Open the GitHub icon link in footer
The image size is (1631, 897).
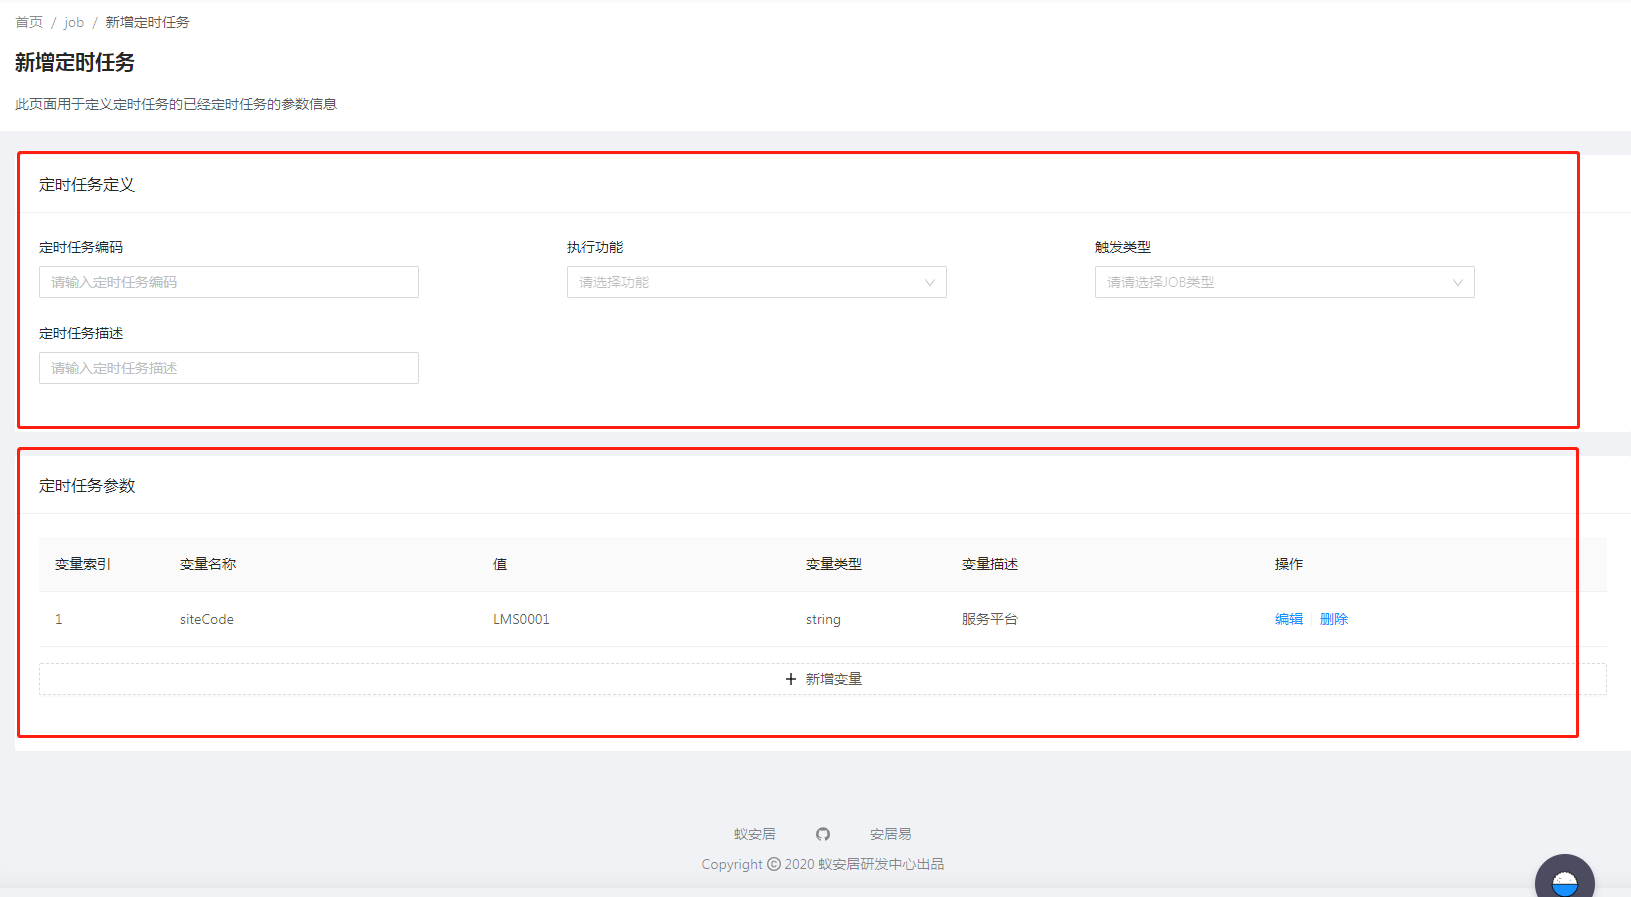823,834
